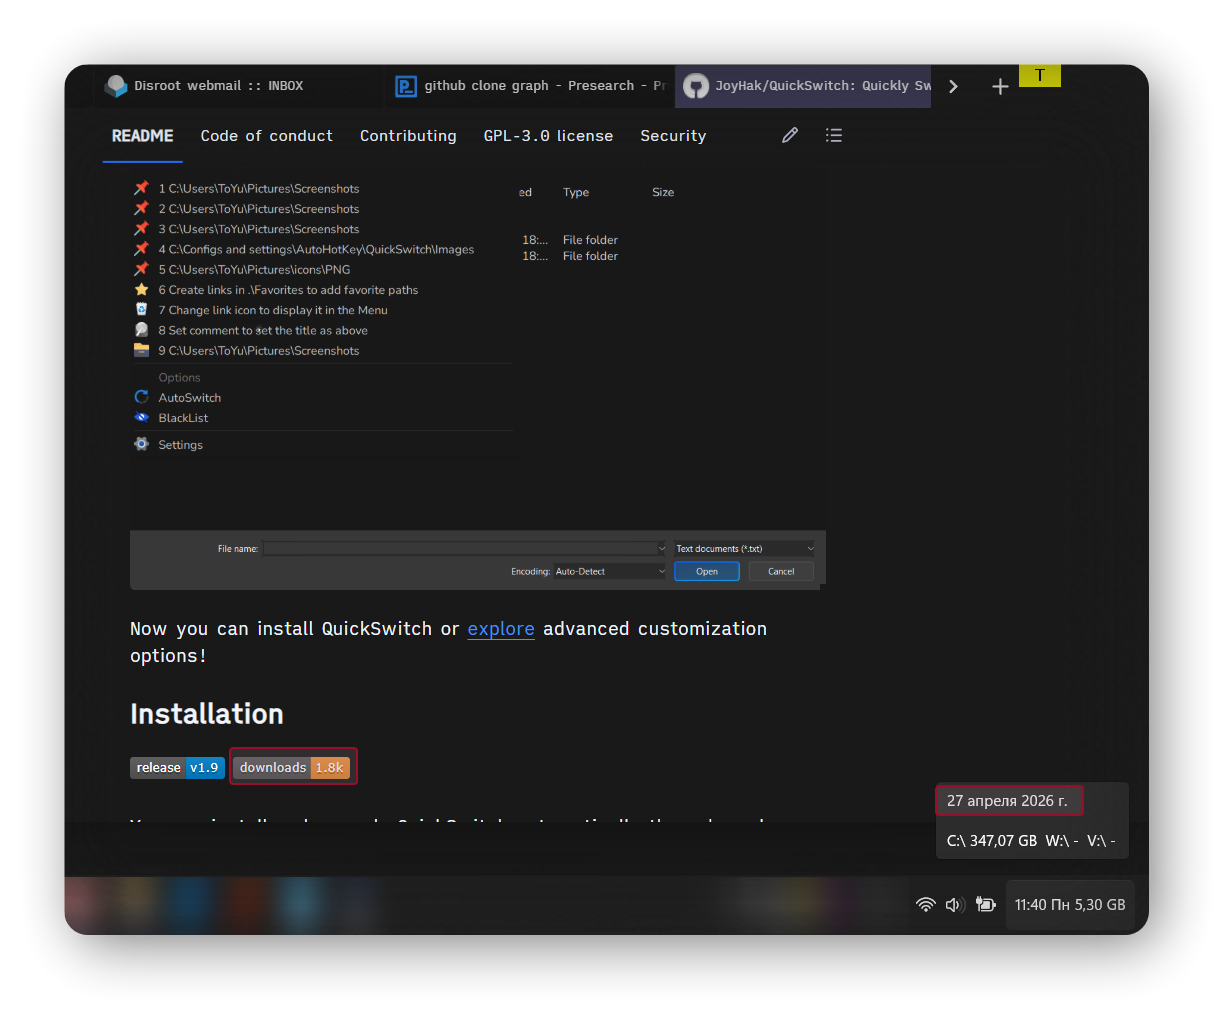Screen dimensions: 1223x1009
Task: Select menu row 2 C:\Users\ToYu\Pictures\Screenshots
Action: coord(259,209)
